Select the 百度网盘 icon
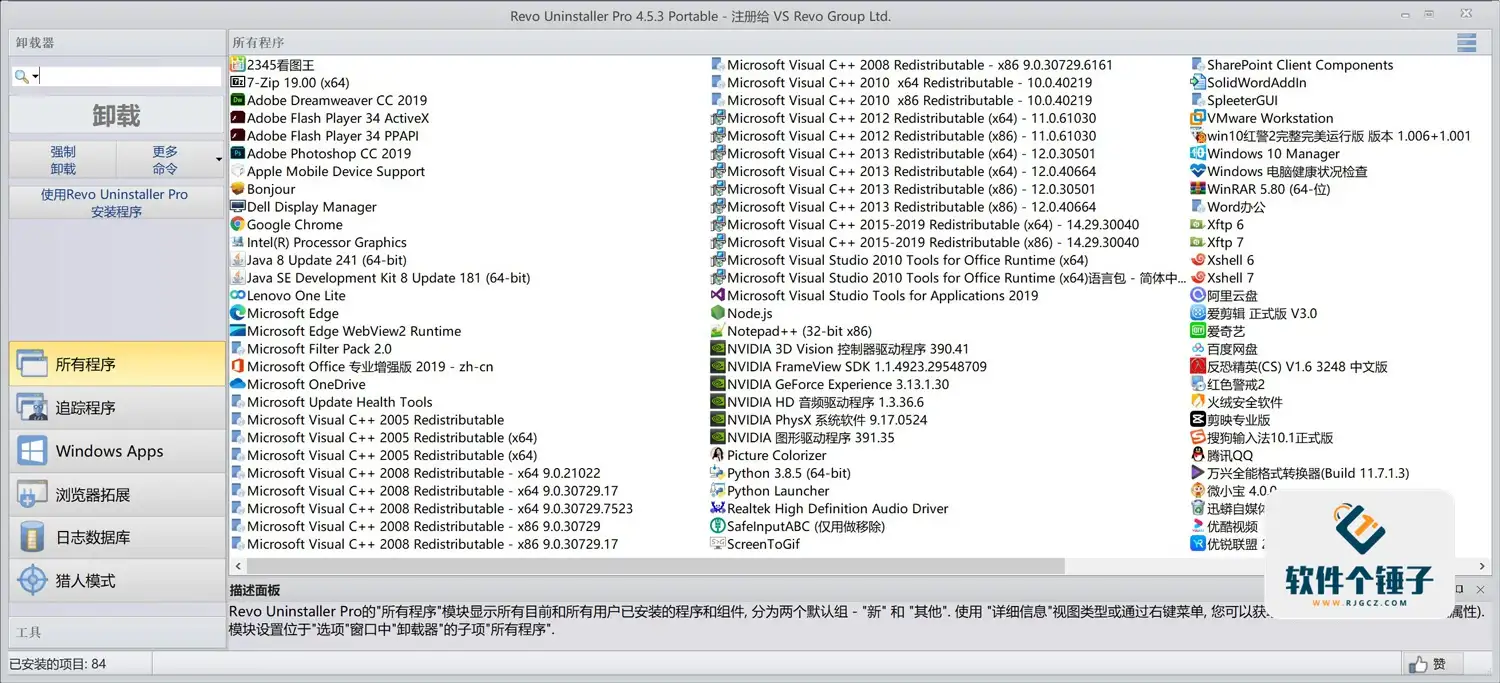The height and width of the screenshot is (683, 1500). 1198,349
